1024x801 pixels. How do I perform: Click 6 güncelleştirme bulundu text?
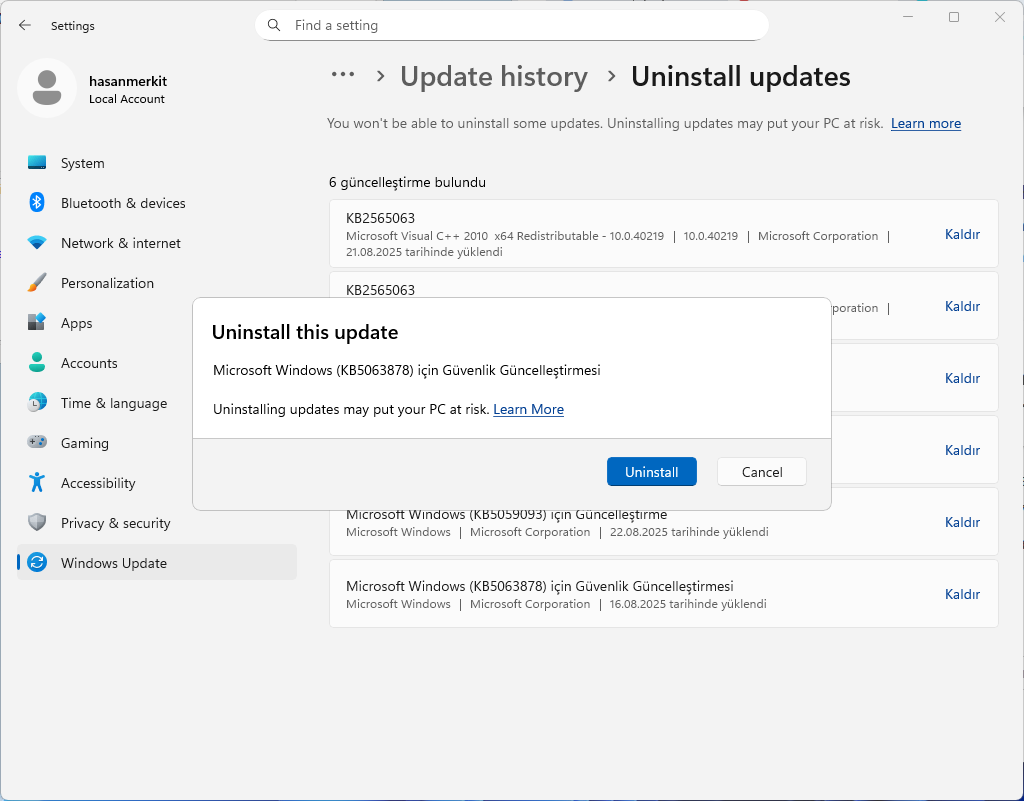pyautogui.click(x=408, y=182)
